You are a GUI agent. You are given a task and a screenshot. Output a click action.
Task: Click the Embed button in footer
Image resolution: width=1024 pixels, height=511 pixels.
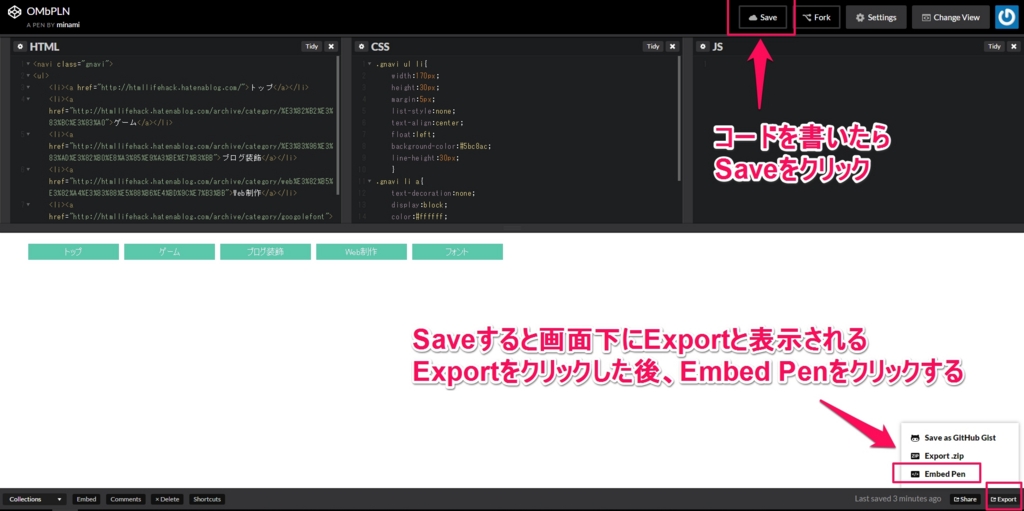click(x=86, y=499)
